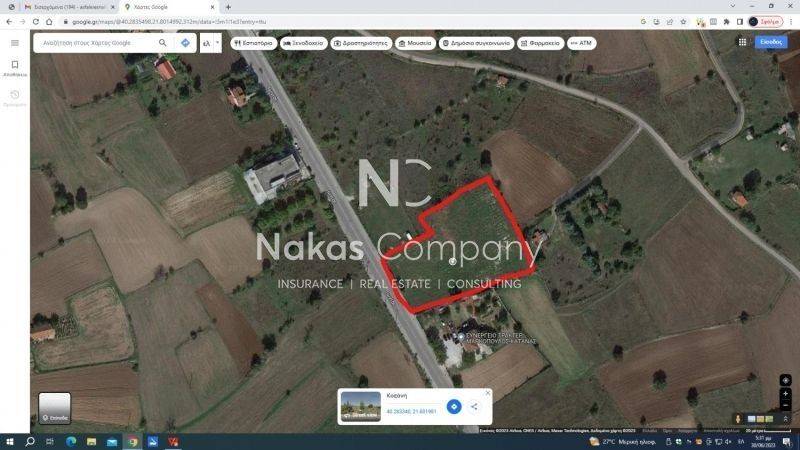Open the saved places bookmark icon
The height and width of the screenshot is (450, 800).
tap(15, 67)
